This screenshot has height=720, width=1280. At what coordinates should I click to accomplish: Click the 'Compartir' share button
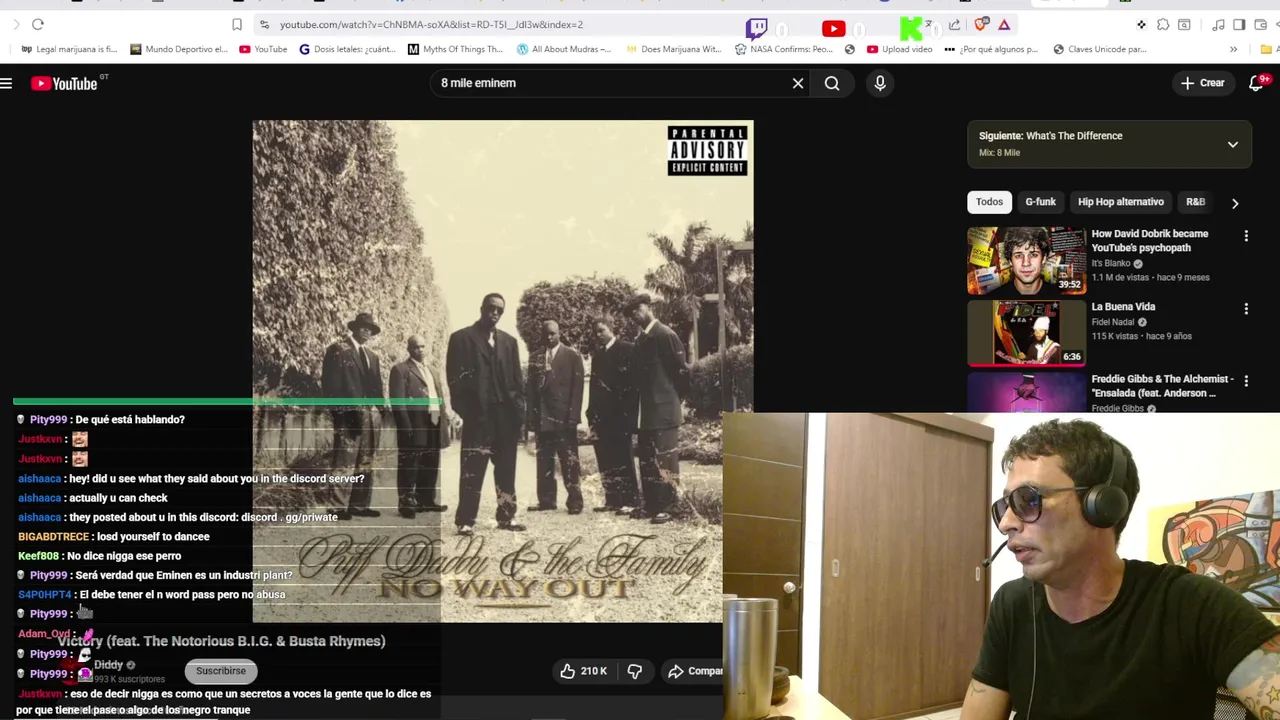[x=694, y=671]
